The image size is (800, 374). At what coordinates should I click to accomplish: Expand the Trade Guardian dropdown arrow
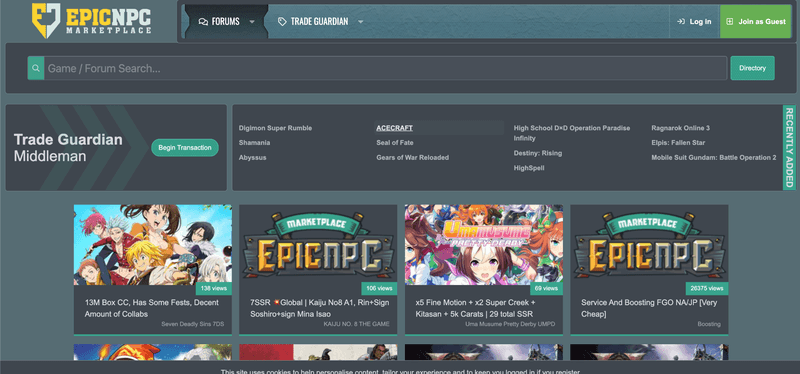point(360,21)
